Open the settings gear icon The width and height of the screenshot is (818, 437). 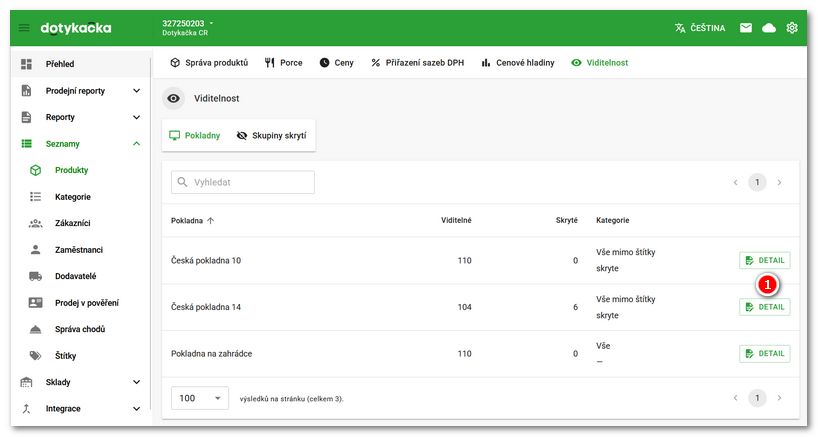coord(792,28)
